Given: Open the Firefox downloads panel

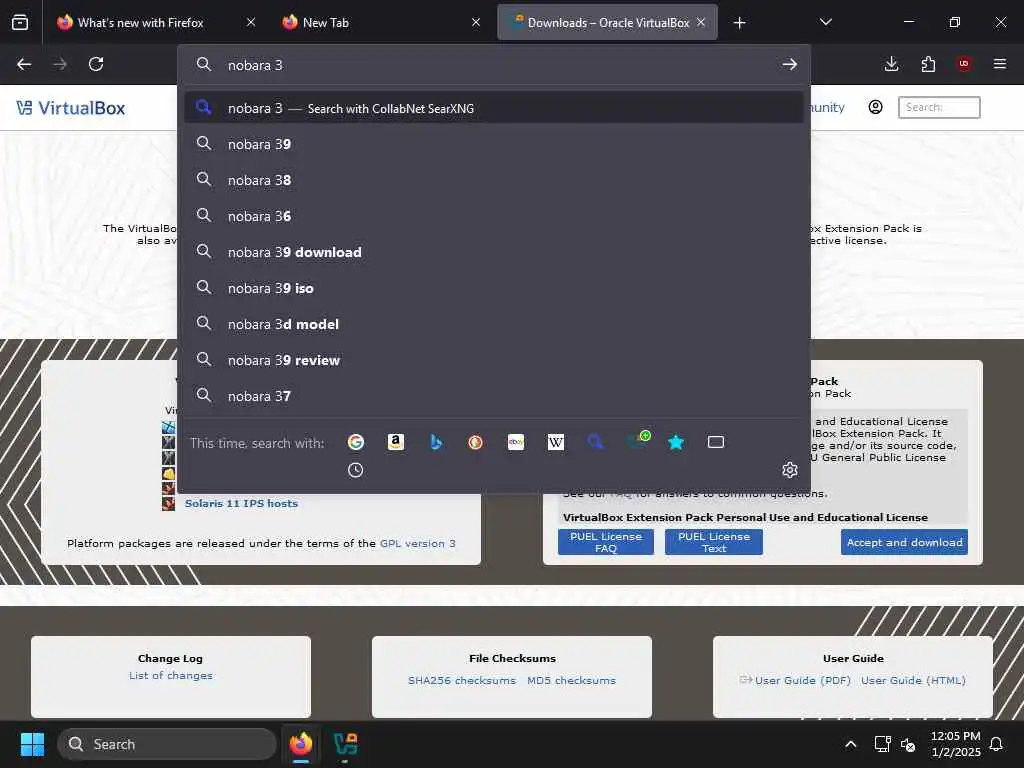Looking at the screenshot, I should [x=891, y=64].
